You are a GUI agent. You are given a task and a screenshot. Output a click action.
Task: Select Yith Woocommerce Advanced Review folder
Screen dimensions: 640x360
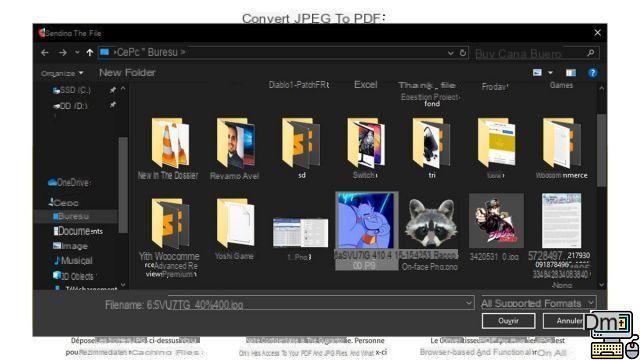click(169, 238)
